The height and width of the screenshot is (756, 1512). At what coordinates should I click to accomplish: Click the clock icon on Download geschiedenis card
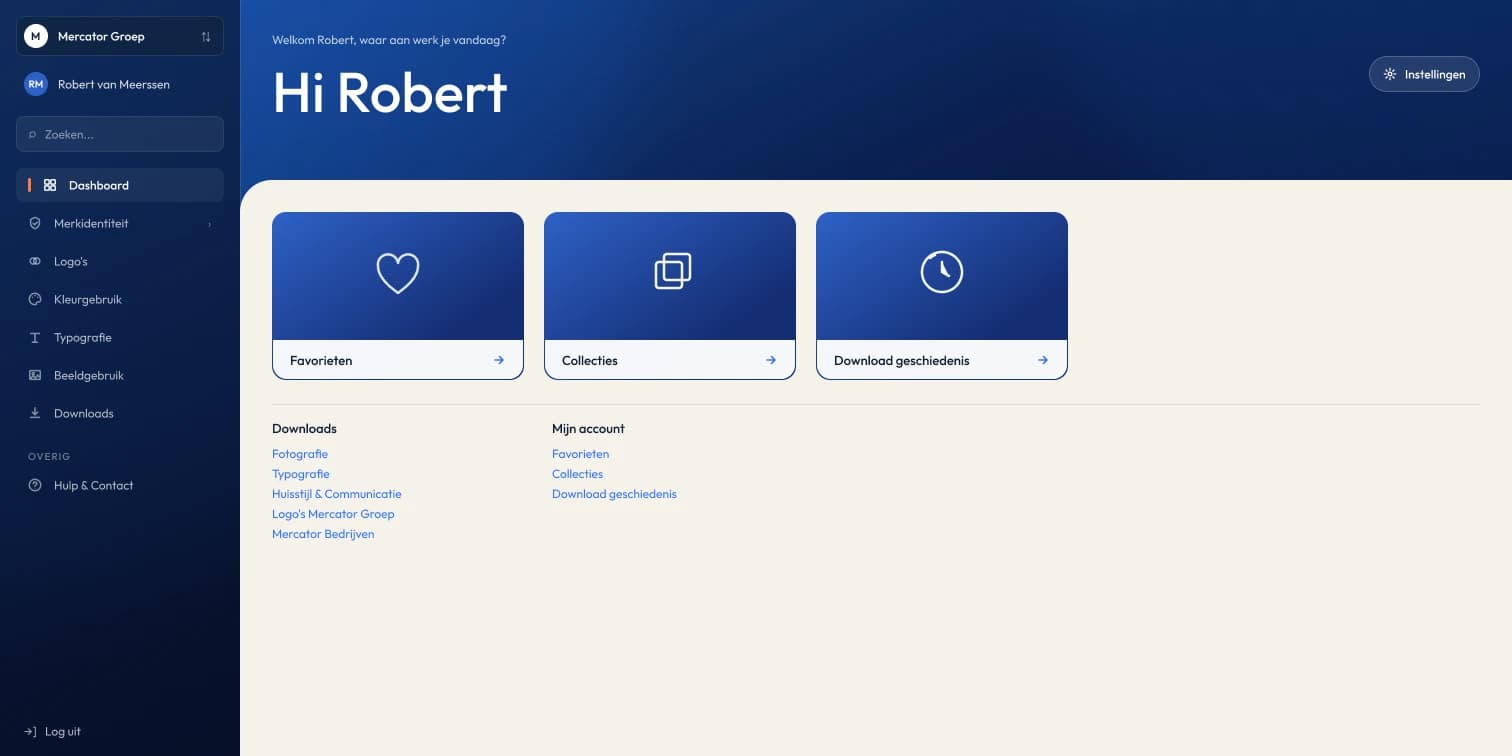942,271
